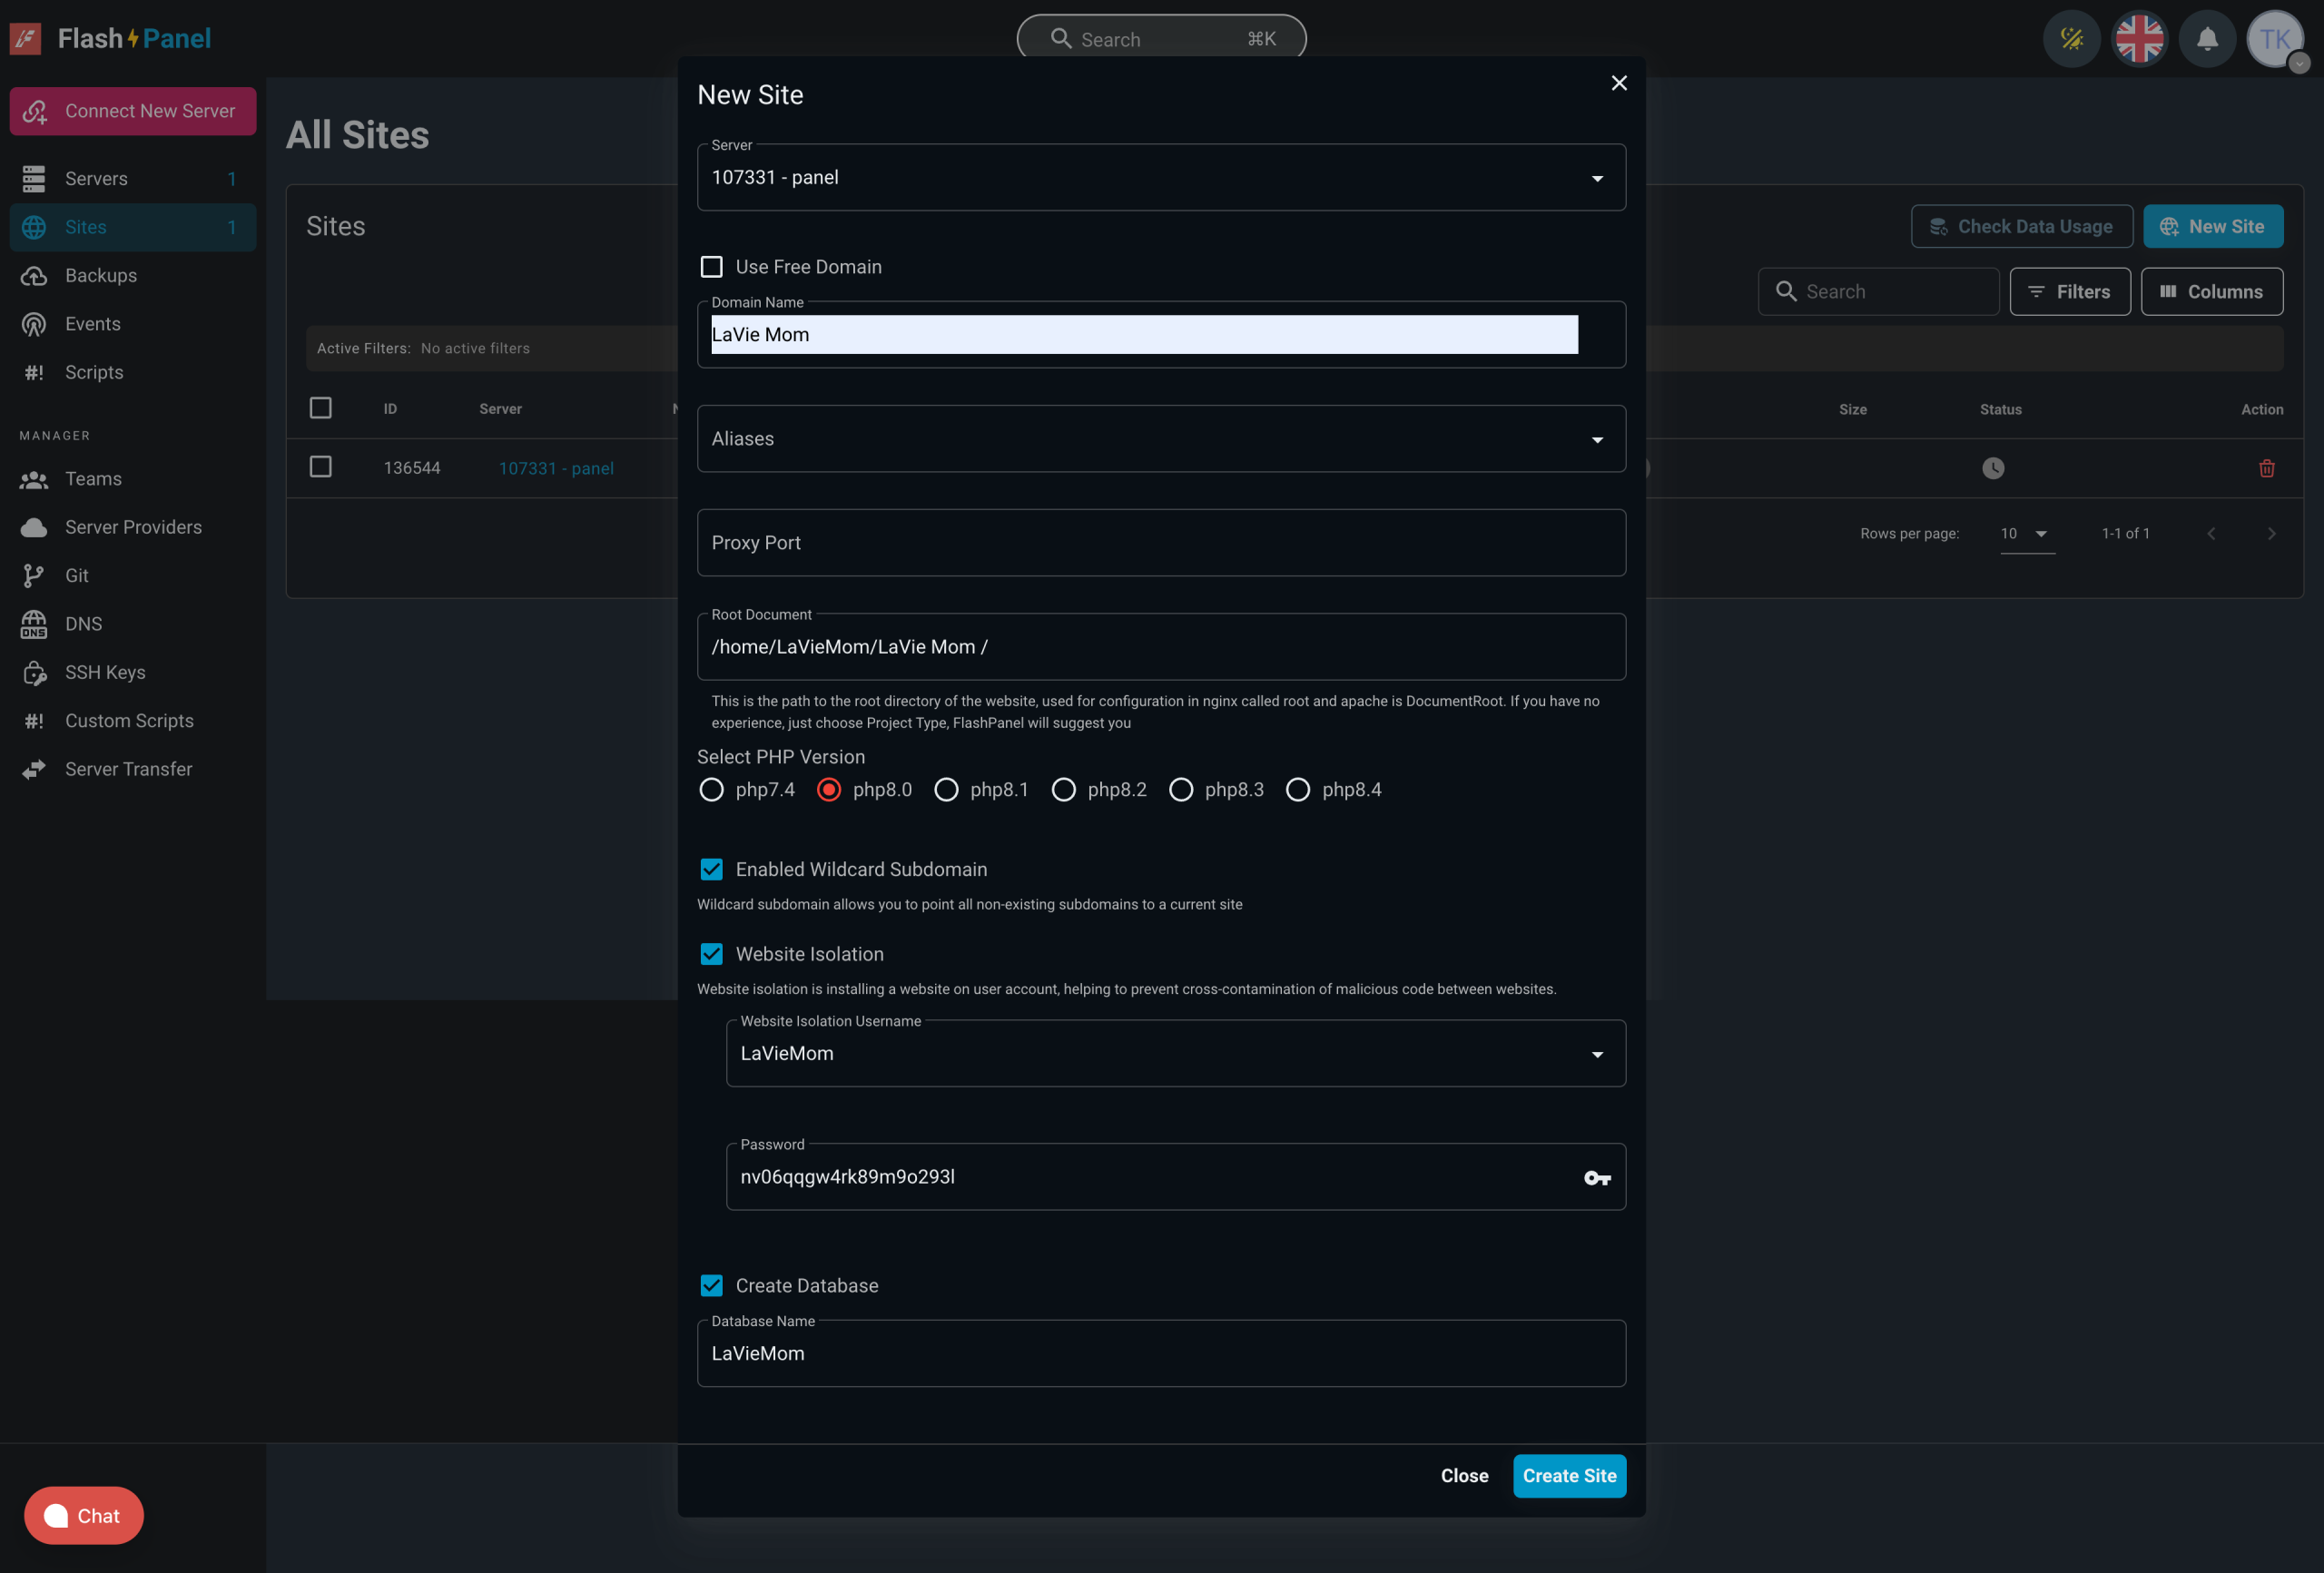The image size is (2324, 1573).
Task: Open the Chat bubble widget
Action: (84, 1515)
